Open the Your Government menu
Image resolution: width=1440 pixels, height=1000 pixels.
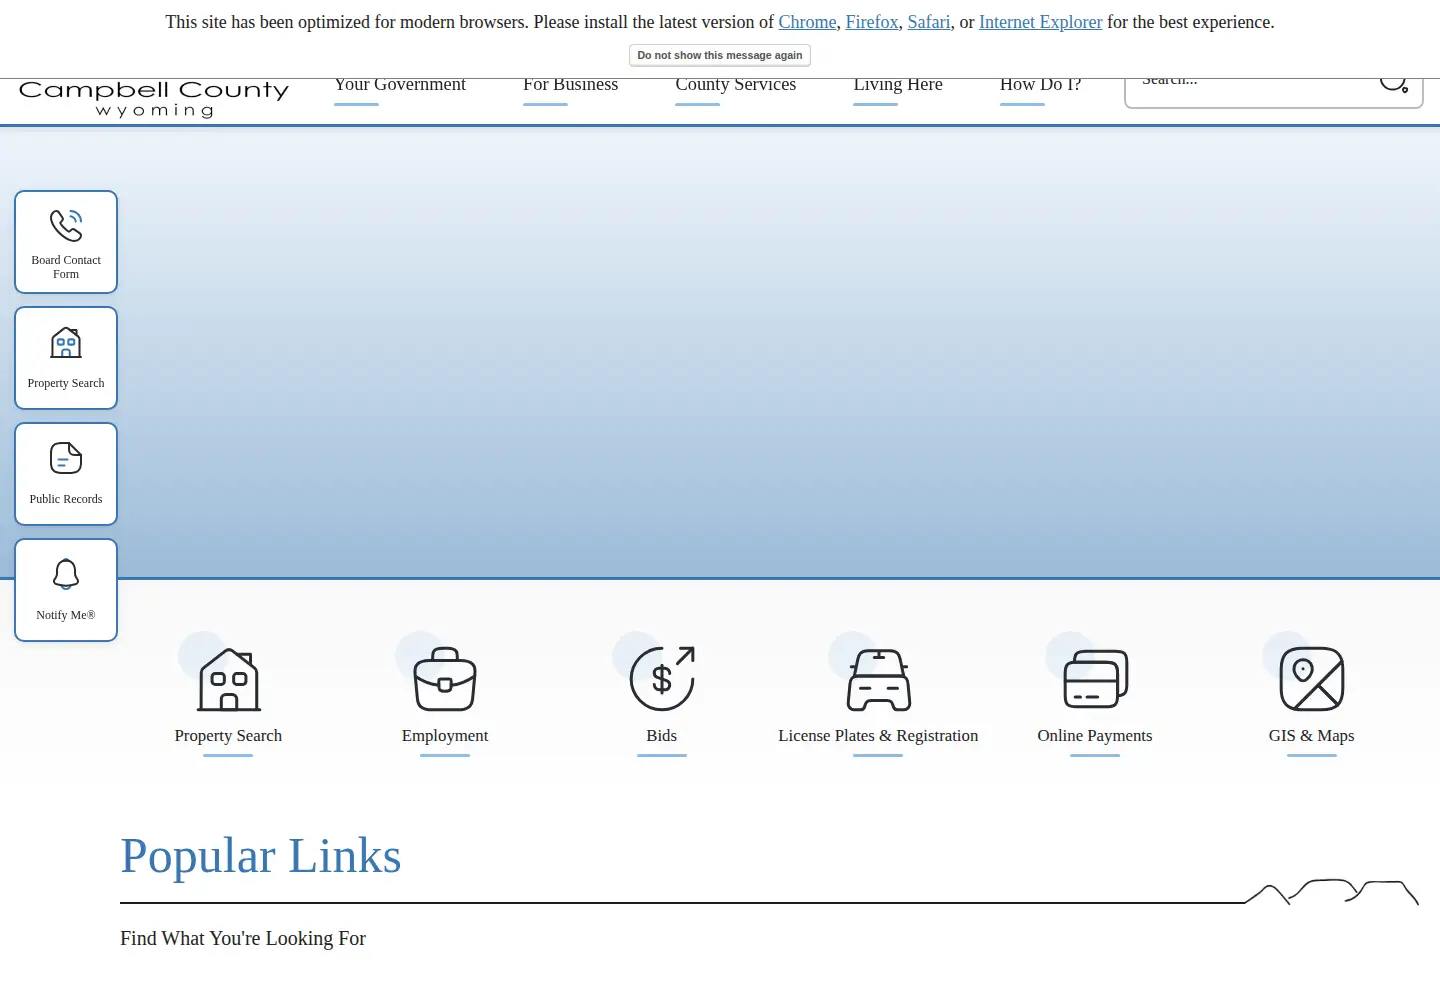(400, 85)
